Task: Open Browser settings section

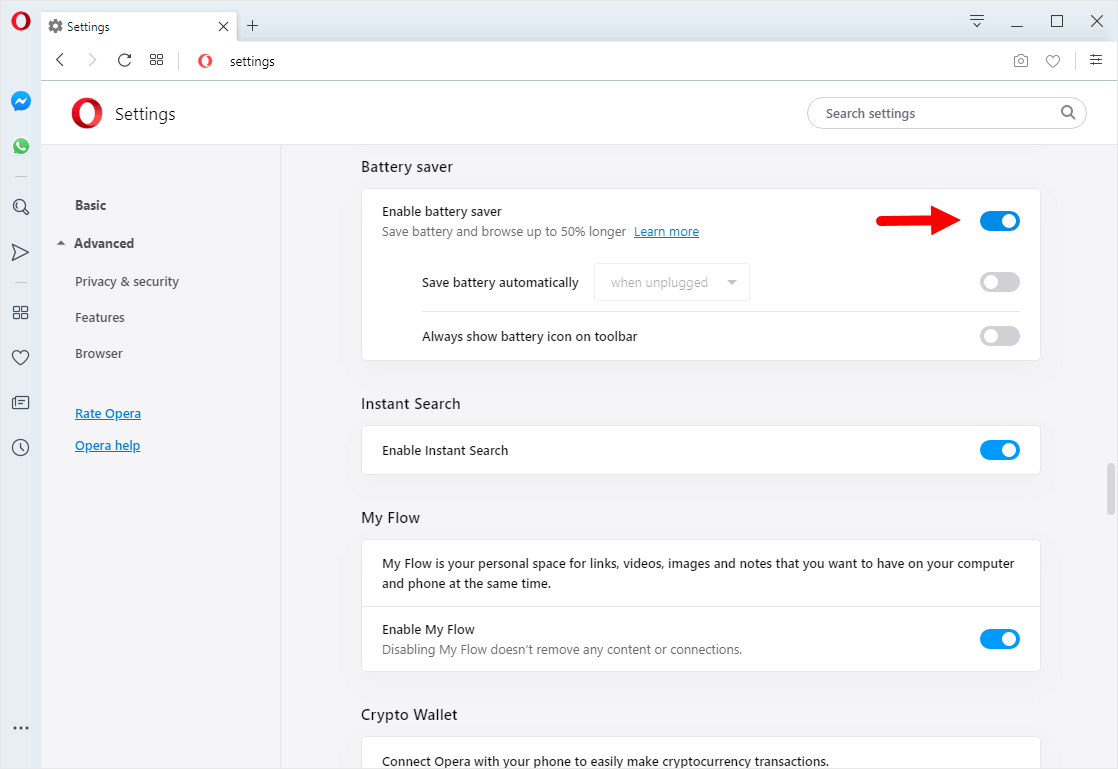Action: (x=99, y=353)
